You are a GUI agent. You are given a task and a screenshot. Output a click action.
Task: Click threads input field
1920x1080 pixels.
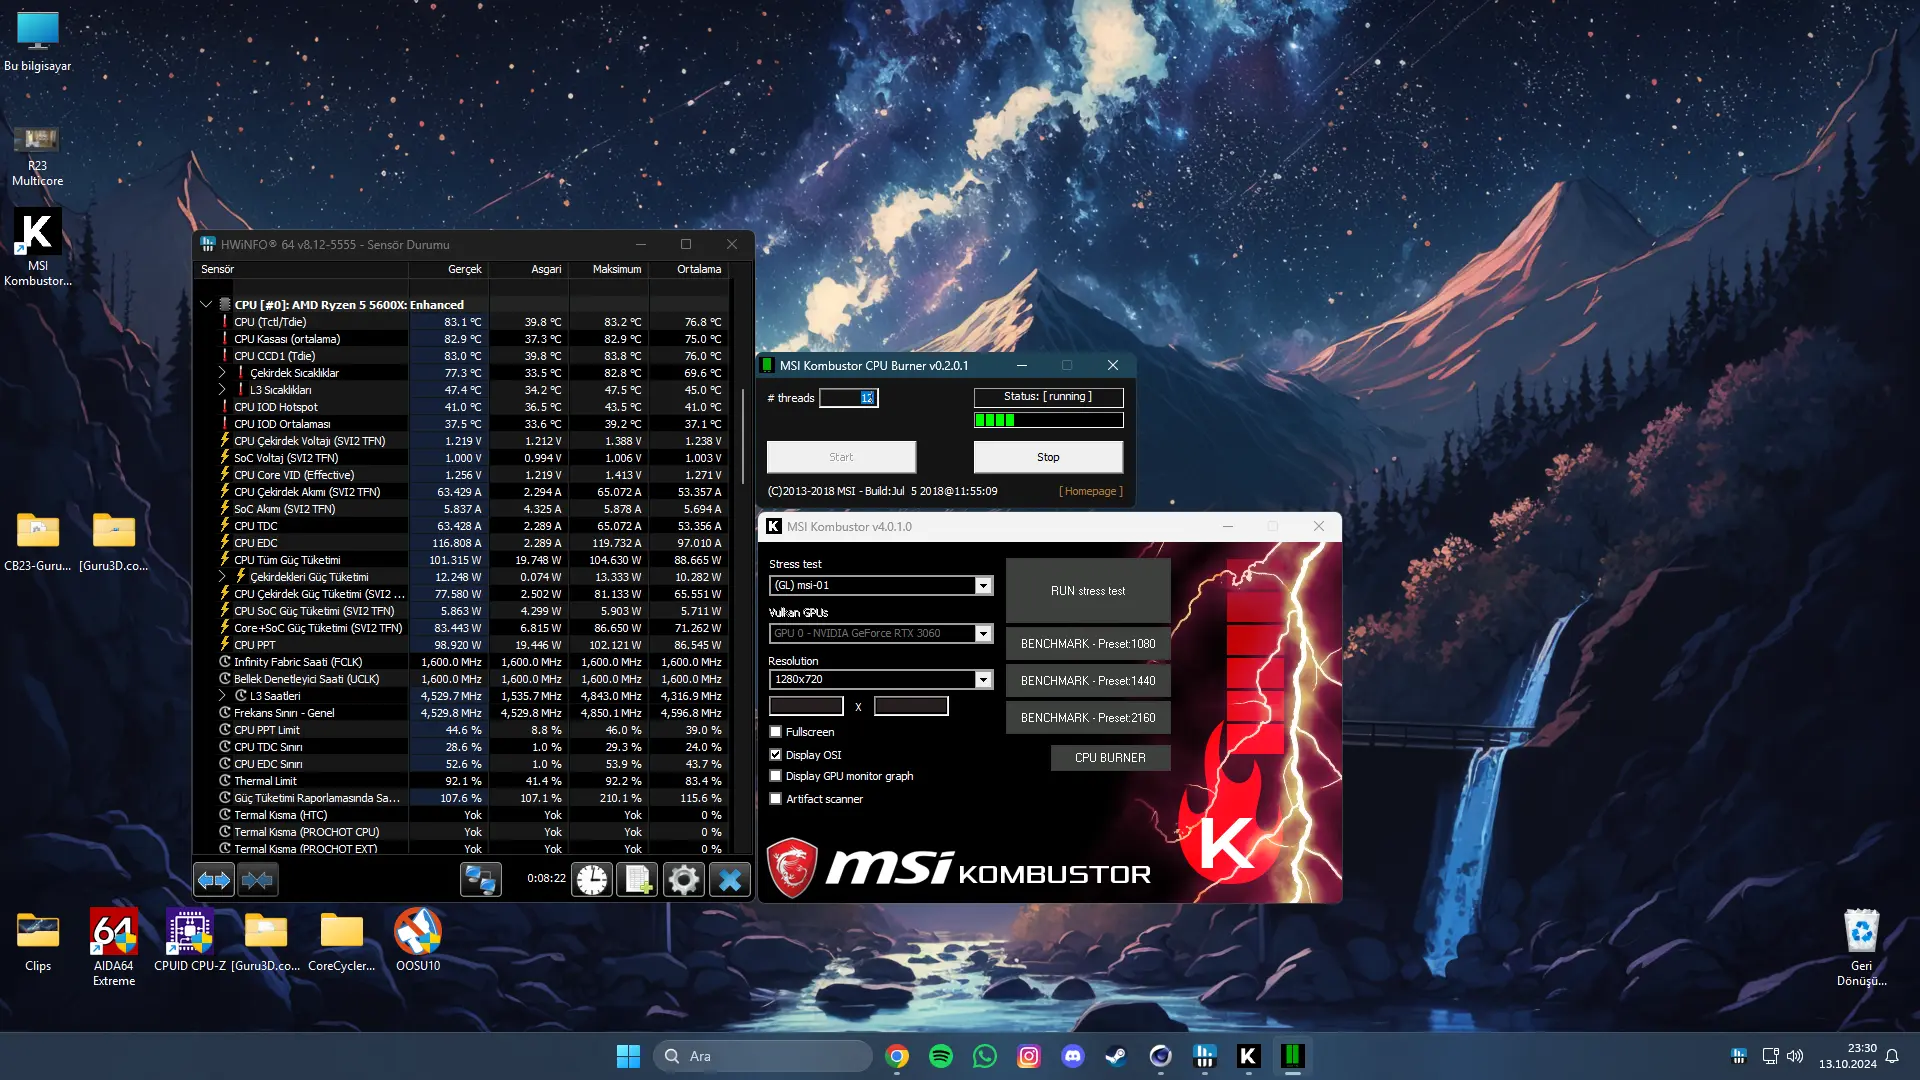[x=848, y=398]
